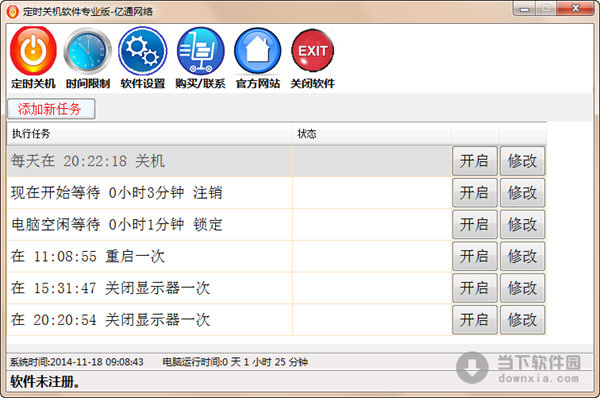
Task: Click the 系统时间 status bar text
Action: pyautogui.click(x=77, y=362)
